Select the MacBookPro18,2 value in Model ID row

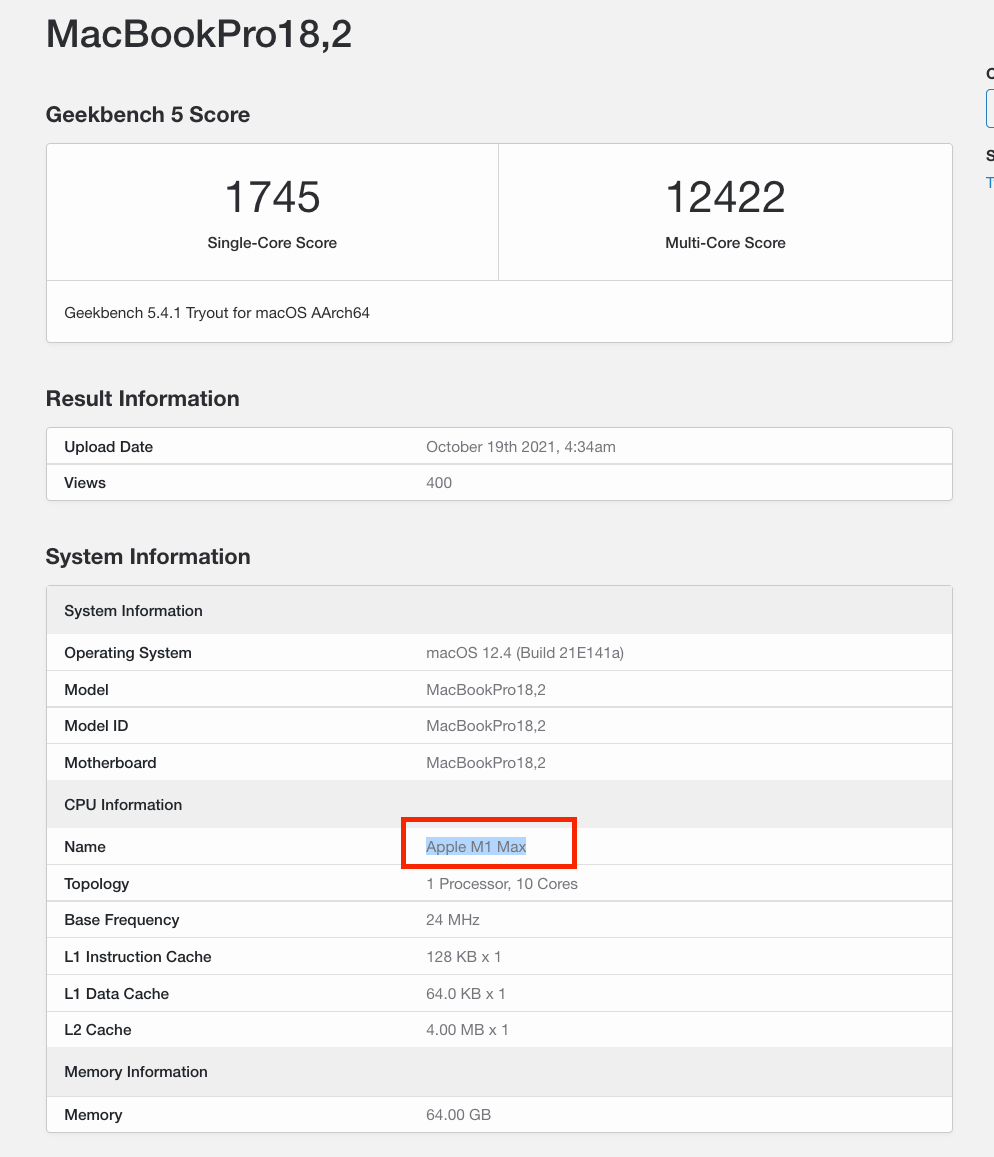pos(486,726)
